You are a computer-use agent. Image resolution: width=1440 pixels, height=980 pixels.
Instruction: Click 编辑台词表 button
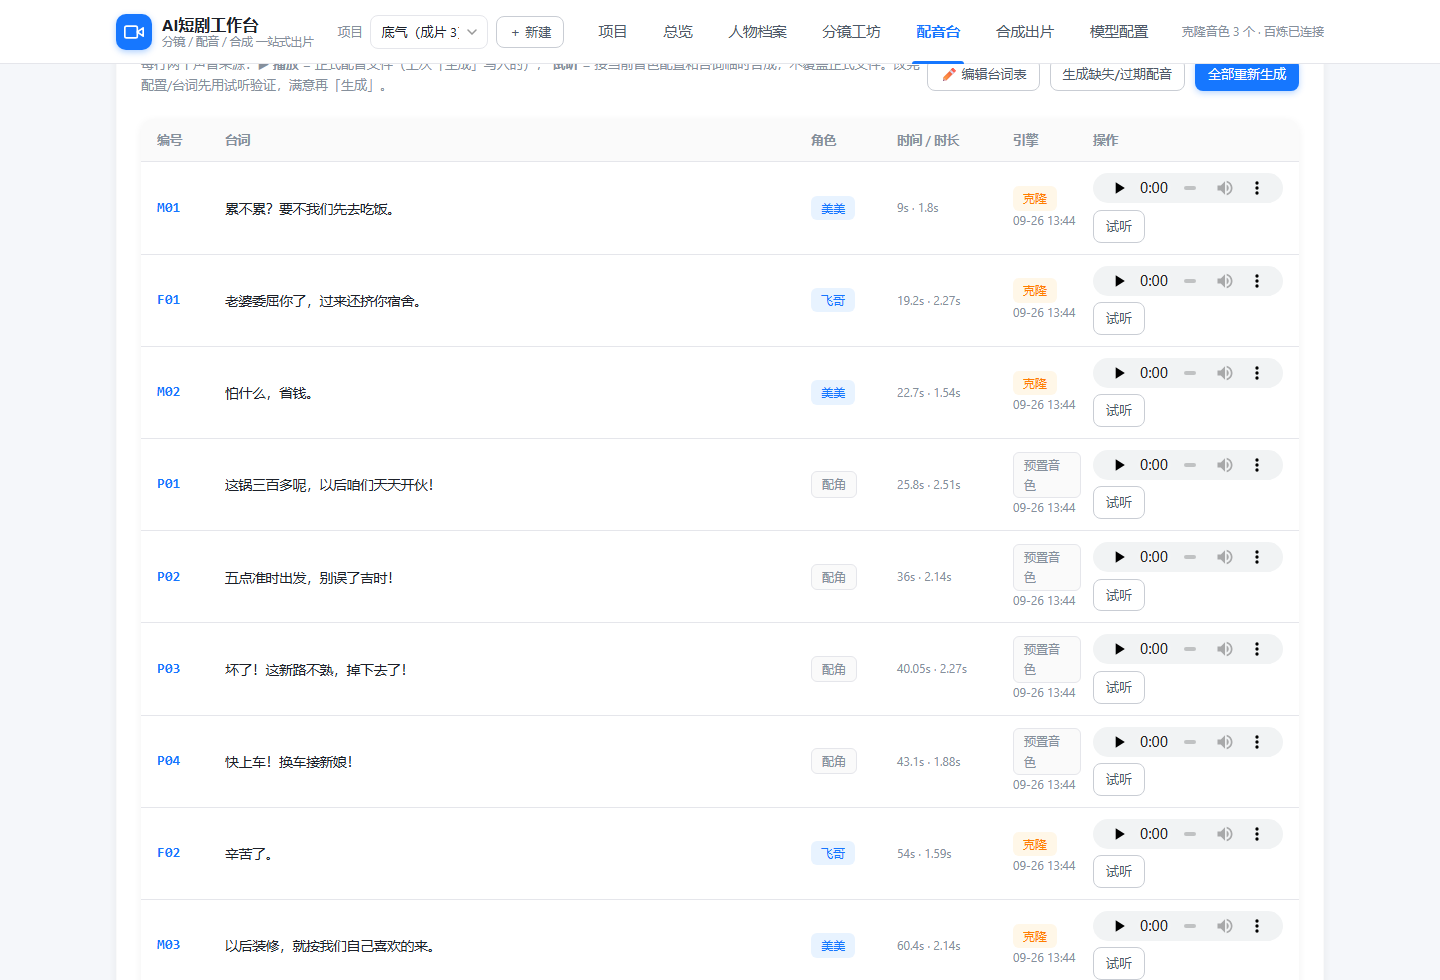[x=984, y=75]
